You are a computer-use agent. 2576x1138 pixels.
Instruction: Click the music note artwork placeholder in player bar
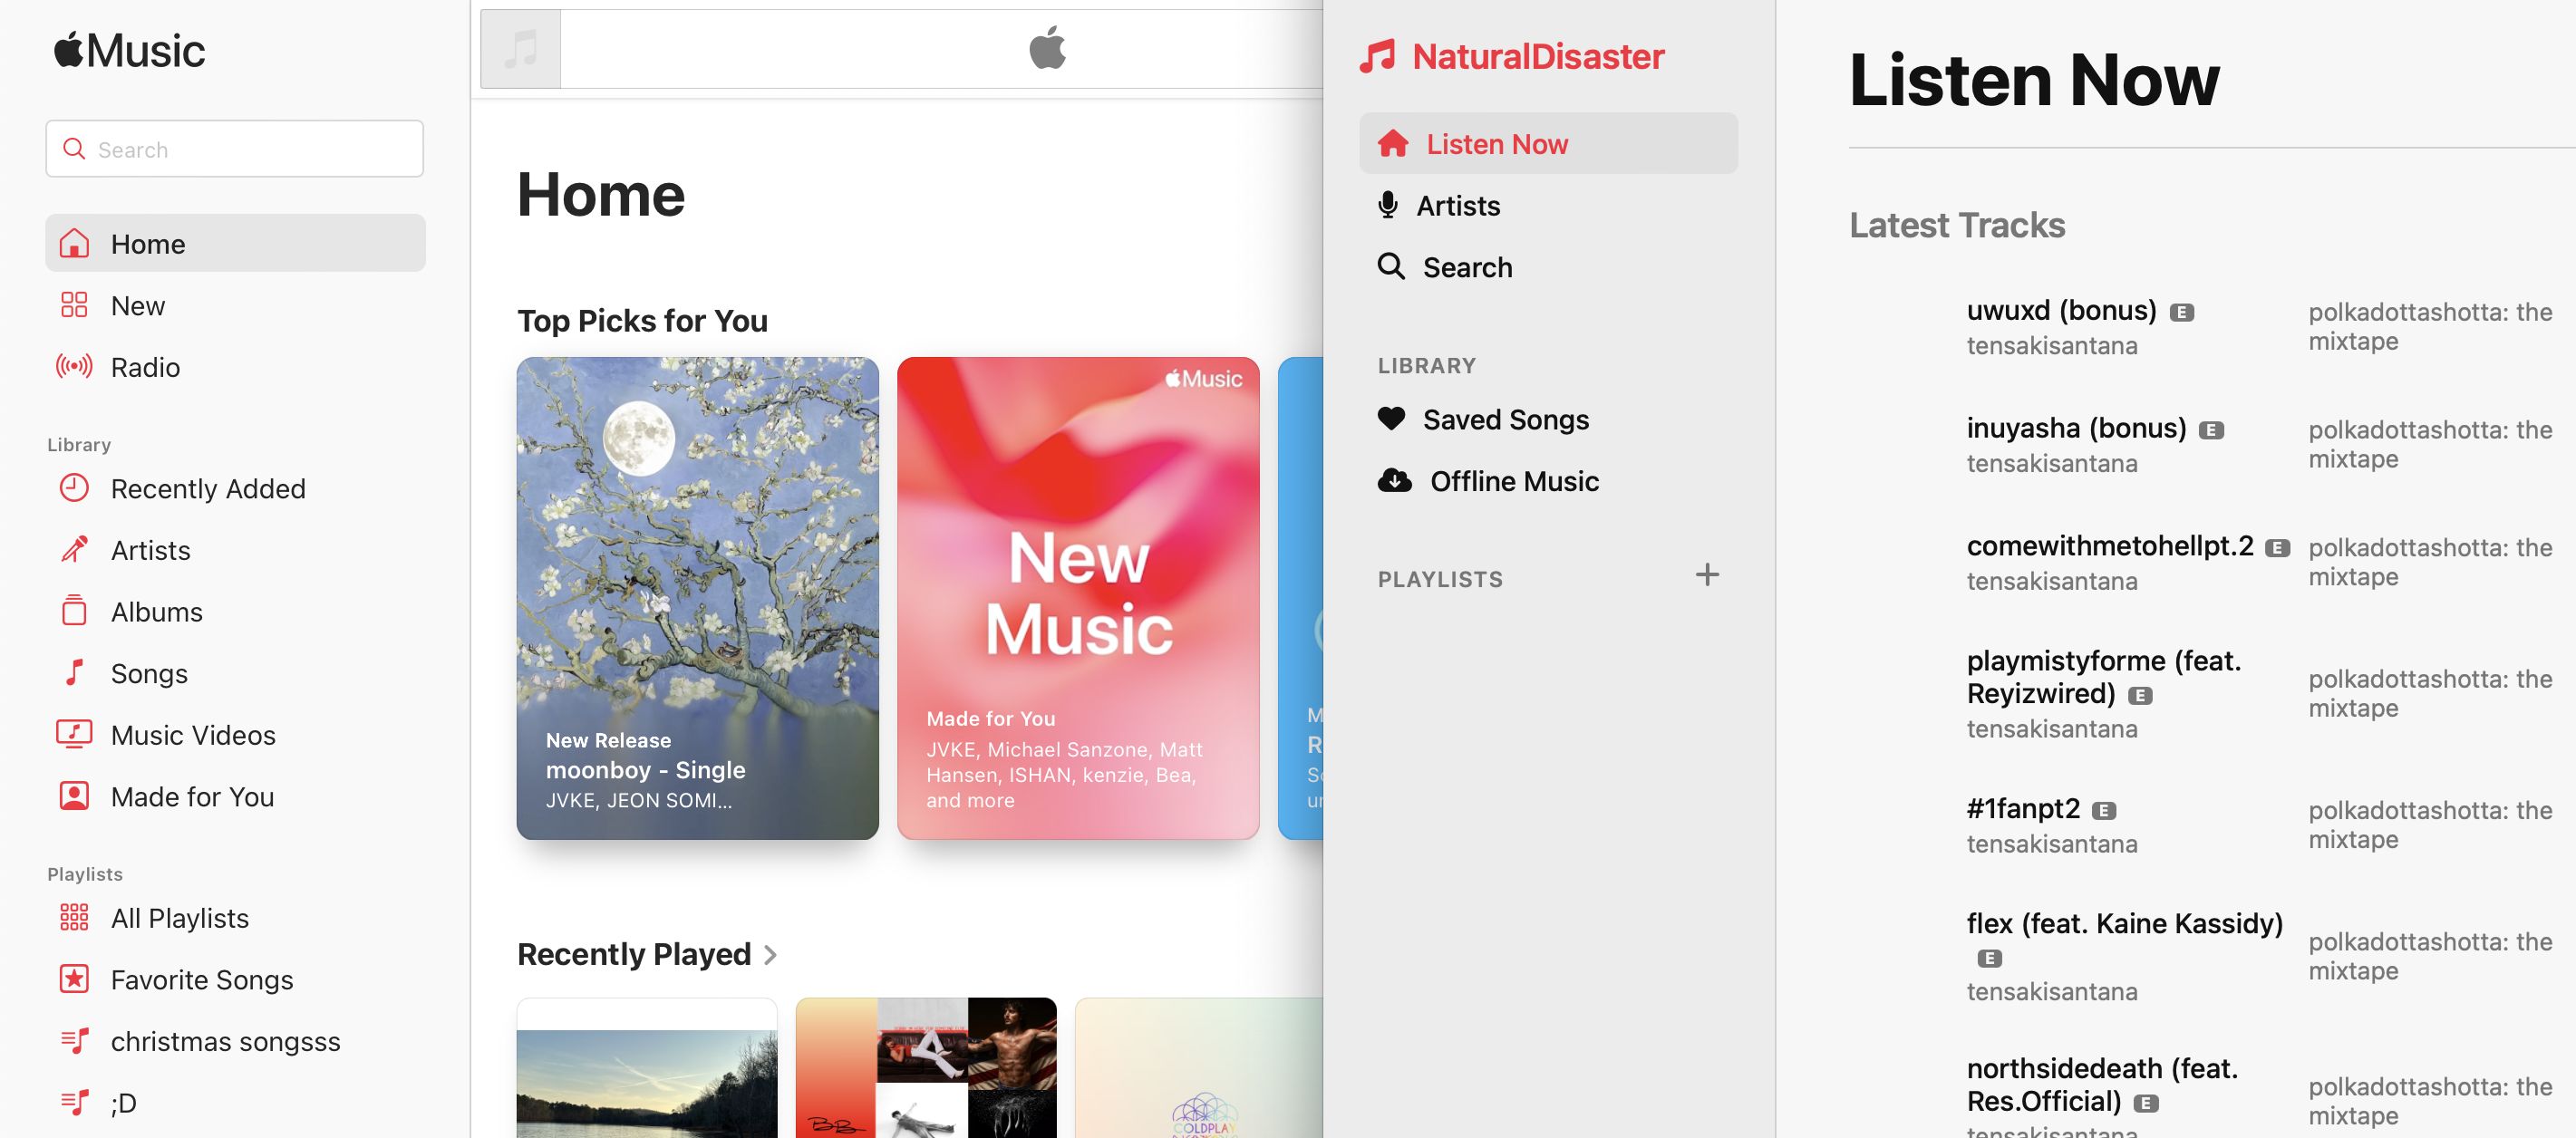(x=520, y=48)
